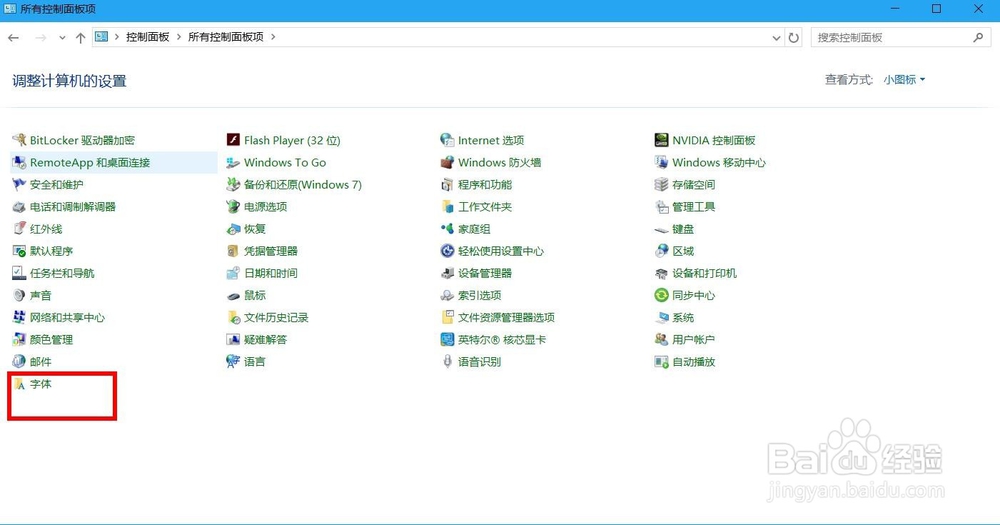Viewport: 1000px width, 525px height.
Task: Expand chevron after 控制面板 breadcrumb
Action: 179,37
